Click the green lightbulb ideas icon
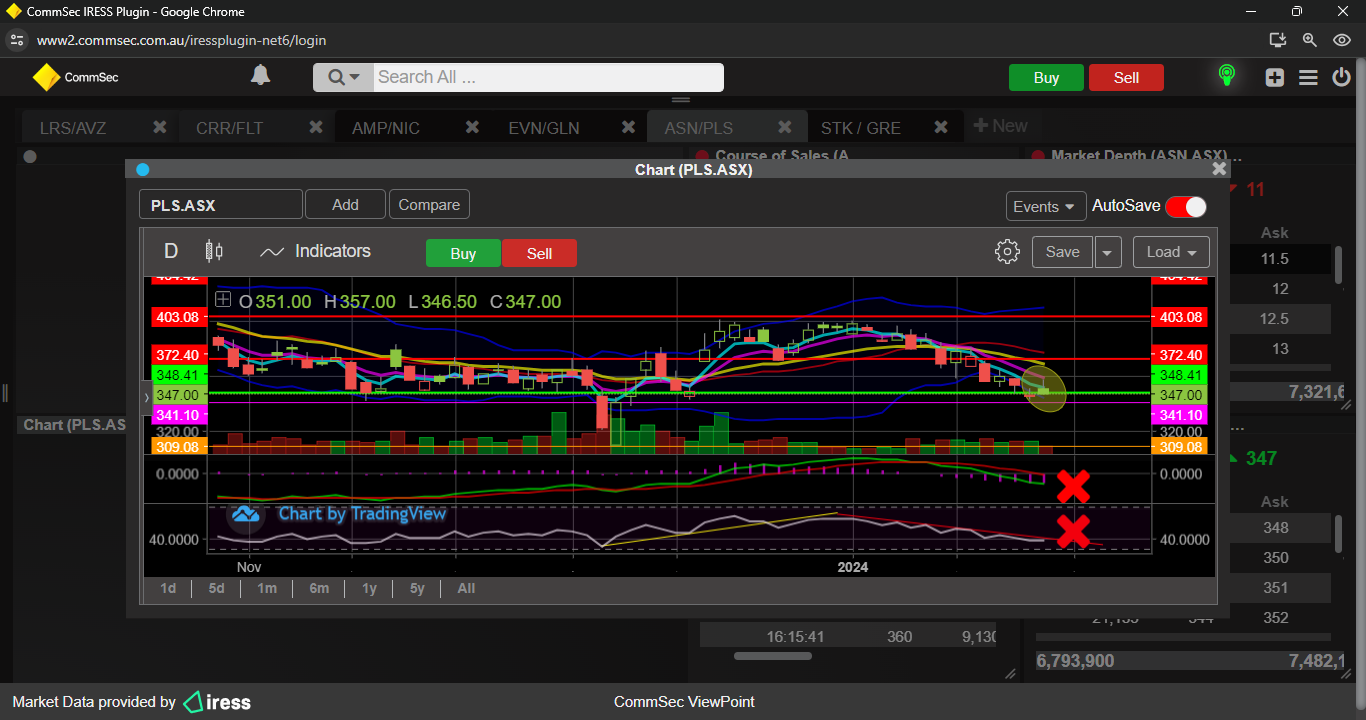This screenshot has height=720, width=1366. [1226, 76]
